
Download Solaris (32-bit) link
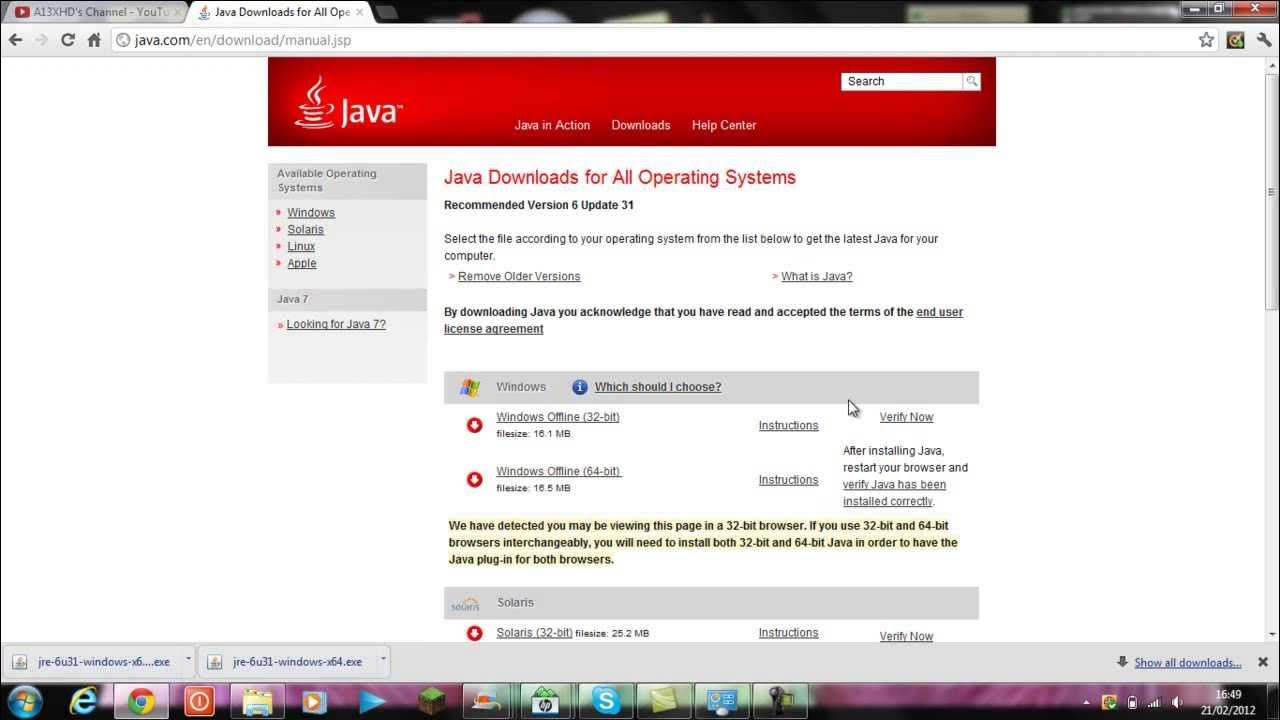tap(534, 633)
